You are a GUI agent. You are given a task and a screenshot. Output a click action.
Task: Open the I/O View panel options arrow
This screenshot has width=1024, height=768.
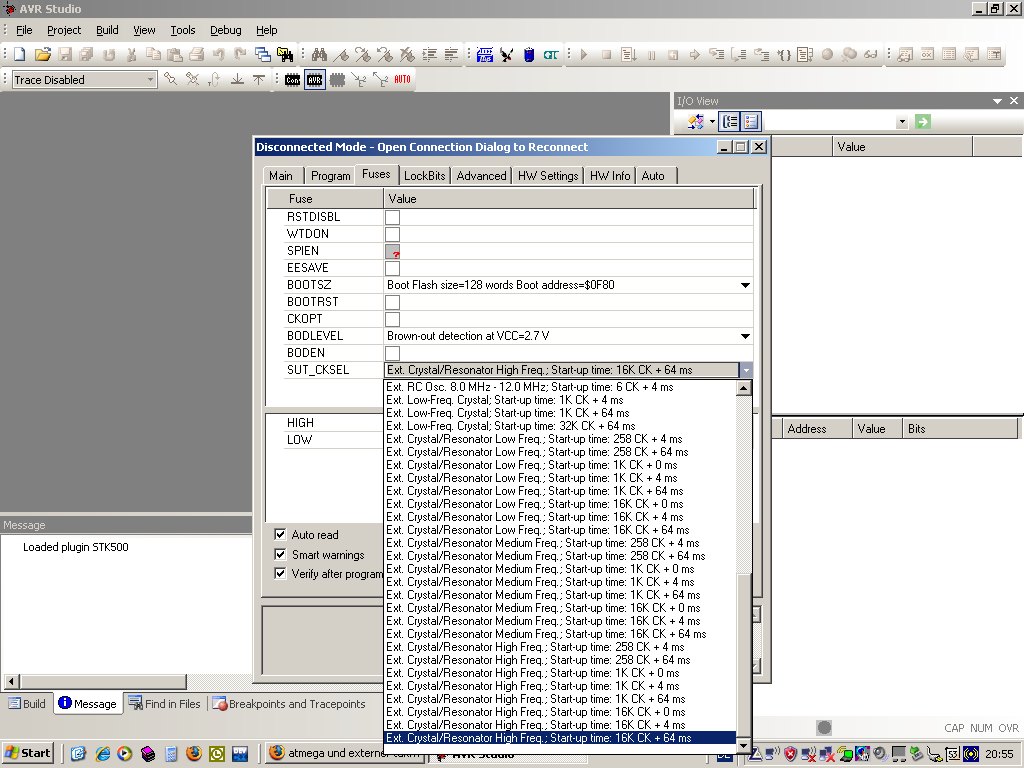(997, 101)
